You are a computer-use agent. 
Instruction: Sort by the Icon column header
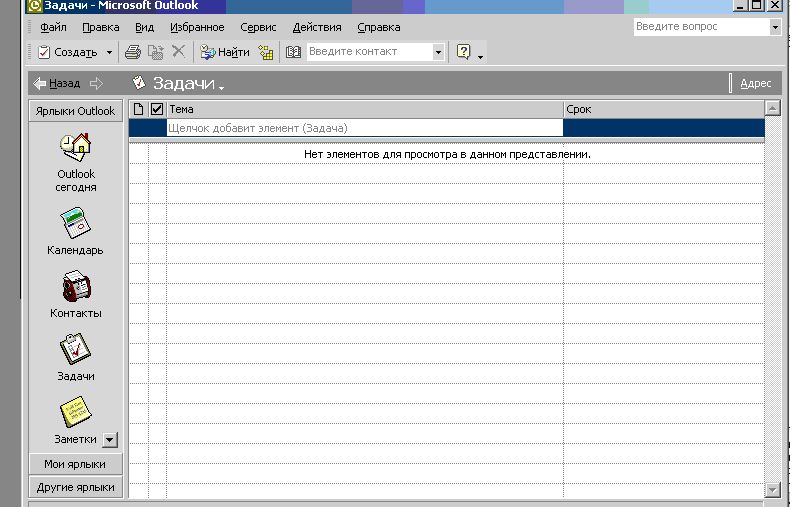[x=139, y=109]
